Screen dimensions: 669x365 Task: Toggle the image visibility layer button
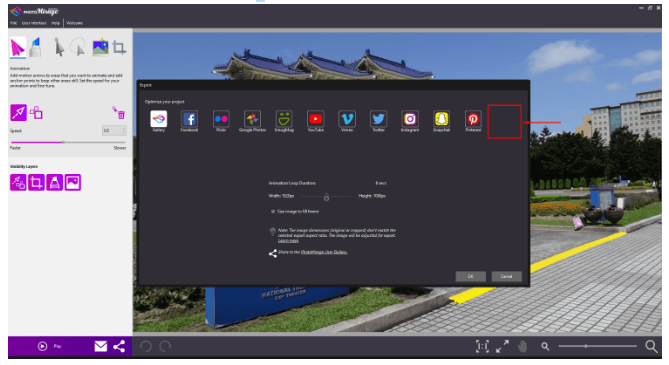[73, 182]
